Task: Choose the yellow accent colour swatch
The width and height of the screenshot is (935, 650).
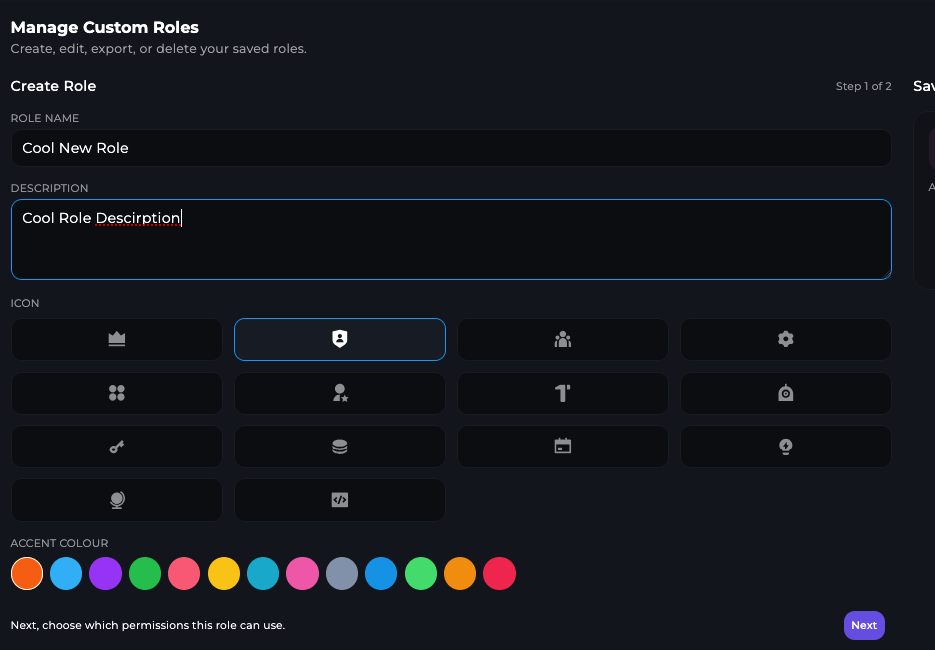Action: pos(224,574)
